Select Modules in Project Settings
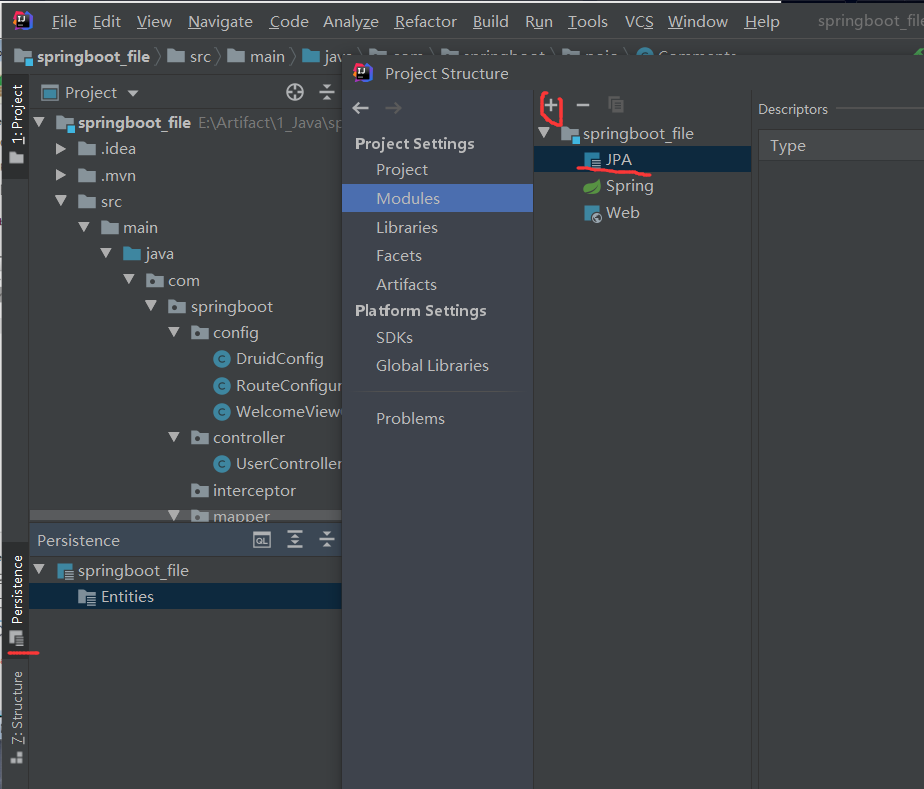 pyautogui.click(x=437, y=198)
